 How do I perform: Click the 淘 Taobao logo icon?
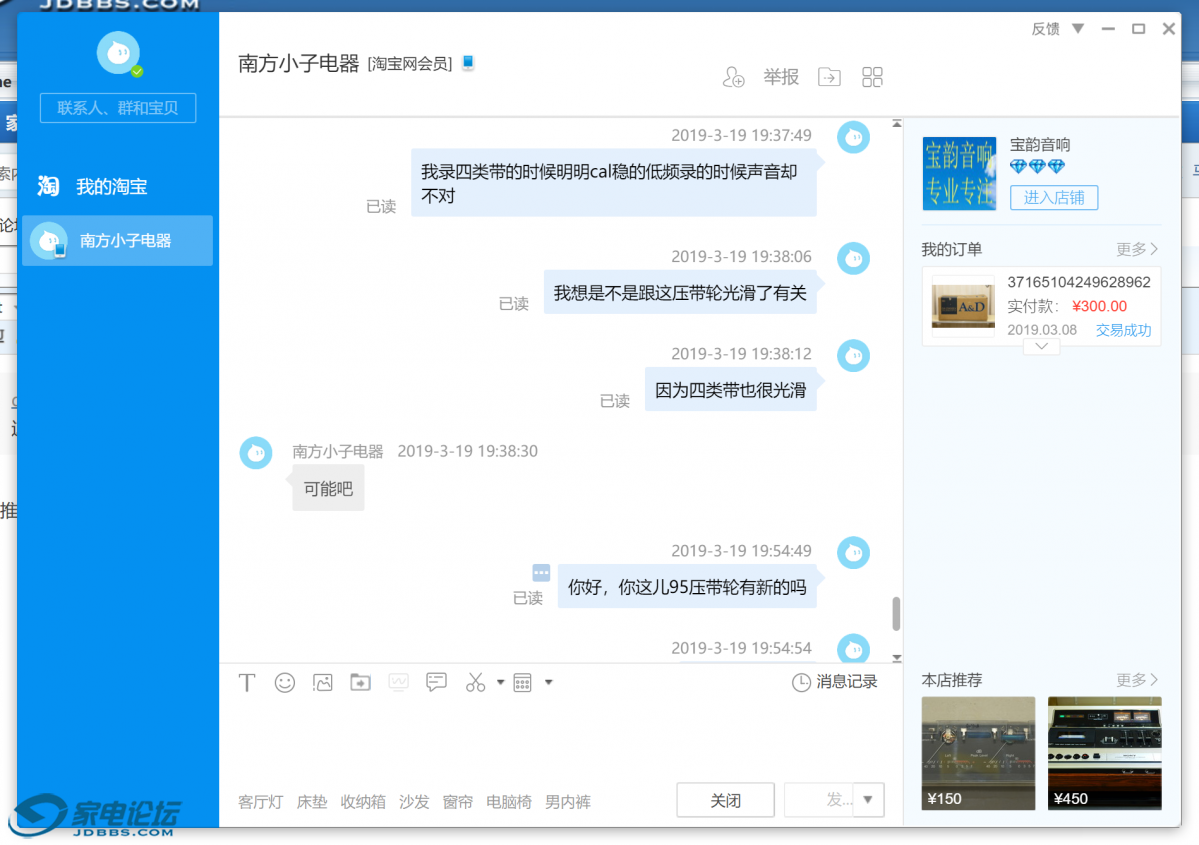[48, 186]
